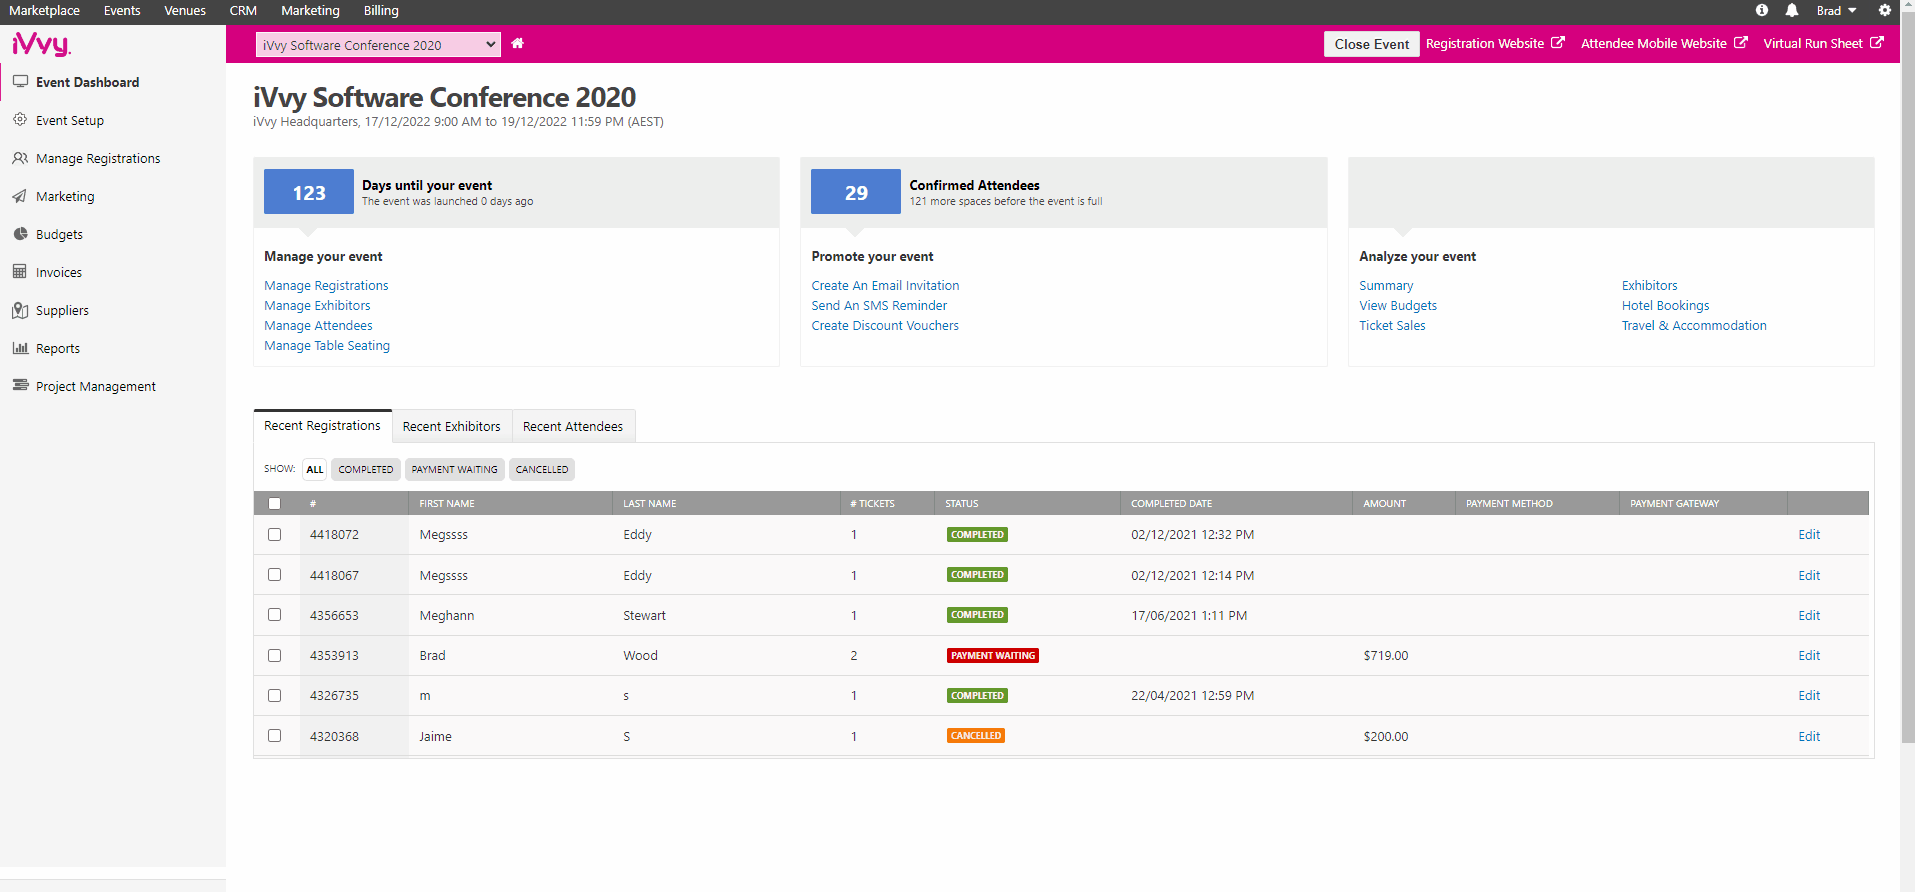Click the PAYMENT WAITING status badge

pyautogui.click(x=993, y=656)
